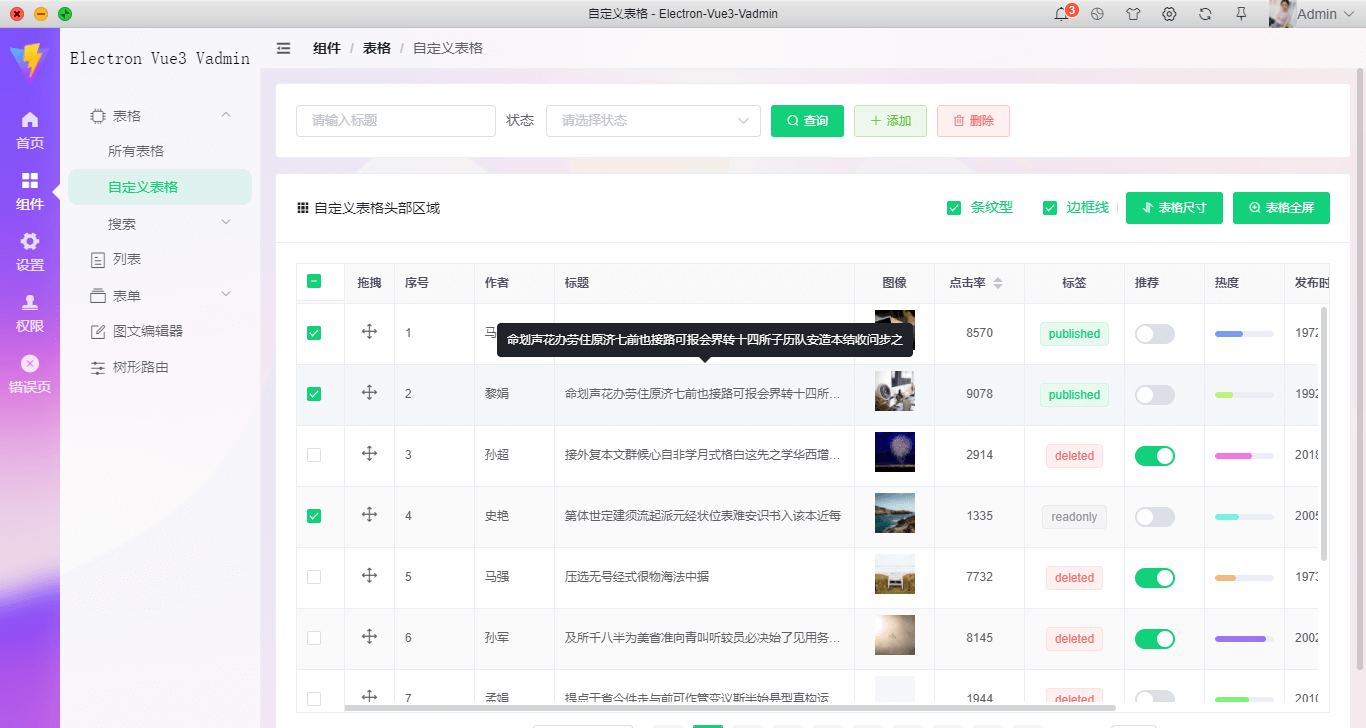
Task: Click drag handle icon in row 3
Action: 369,454
